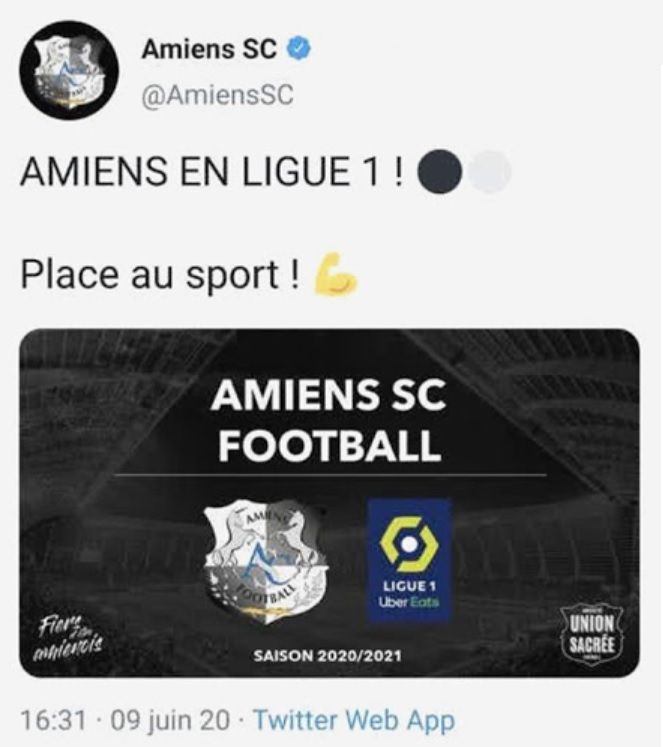The width and height of the screenshot is (663, 747).
Task: Click the flexed biceps emoji
Action: 334,275
